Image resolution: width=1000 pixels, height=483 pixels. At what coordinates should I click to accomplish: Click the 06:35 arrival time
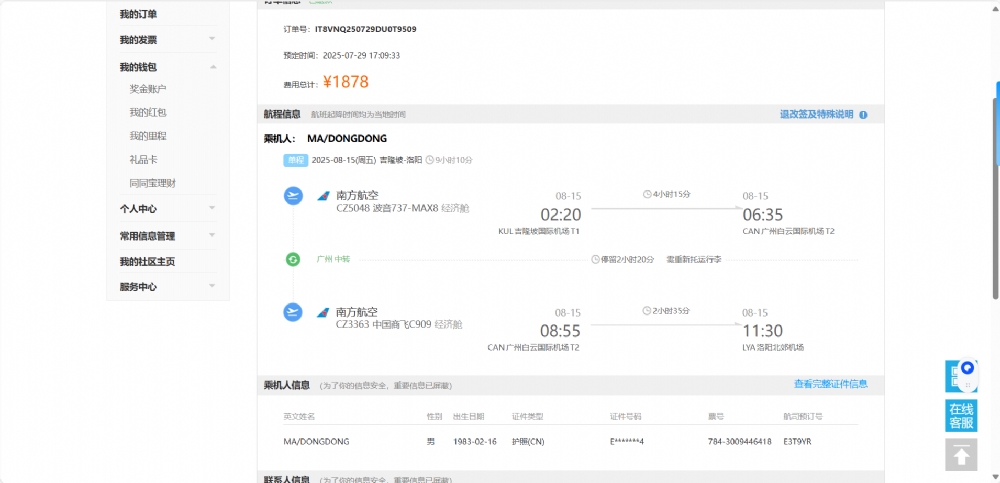pos(762,214)
